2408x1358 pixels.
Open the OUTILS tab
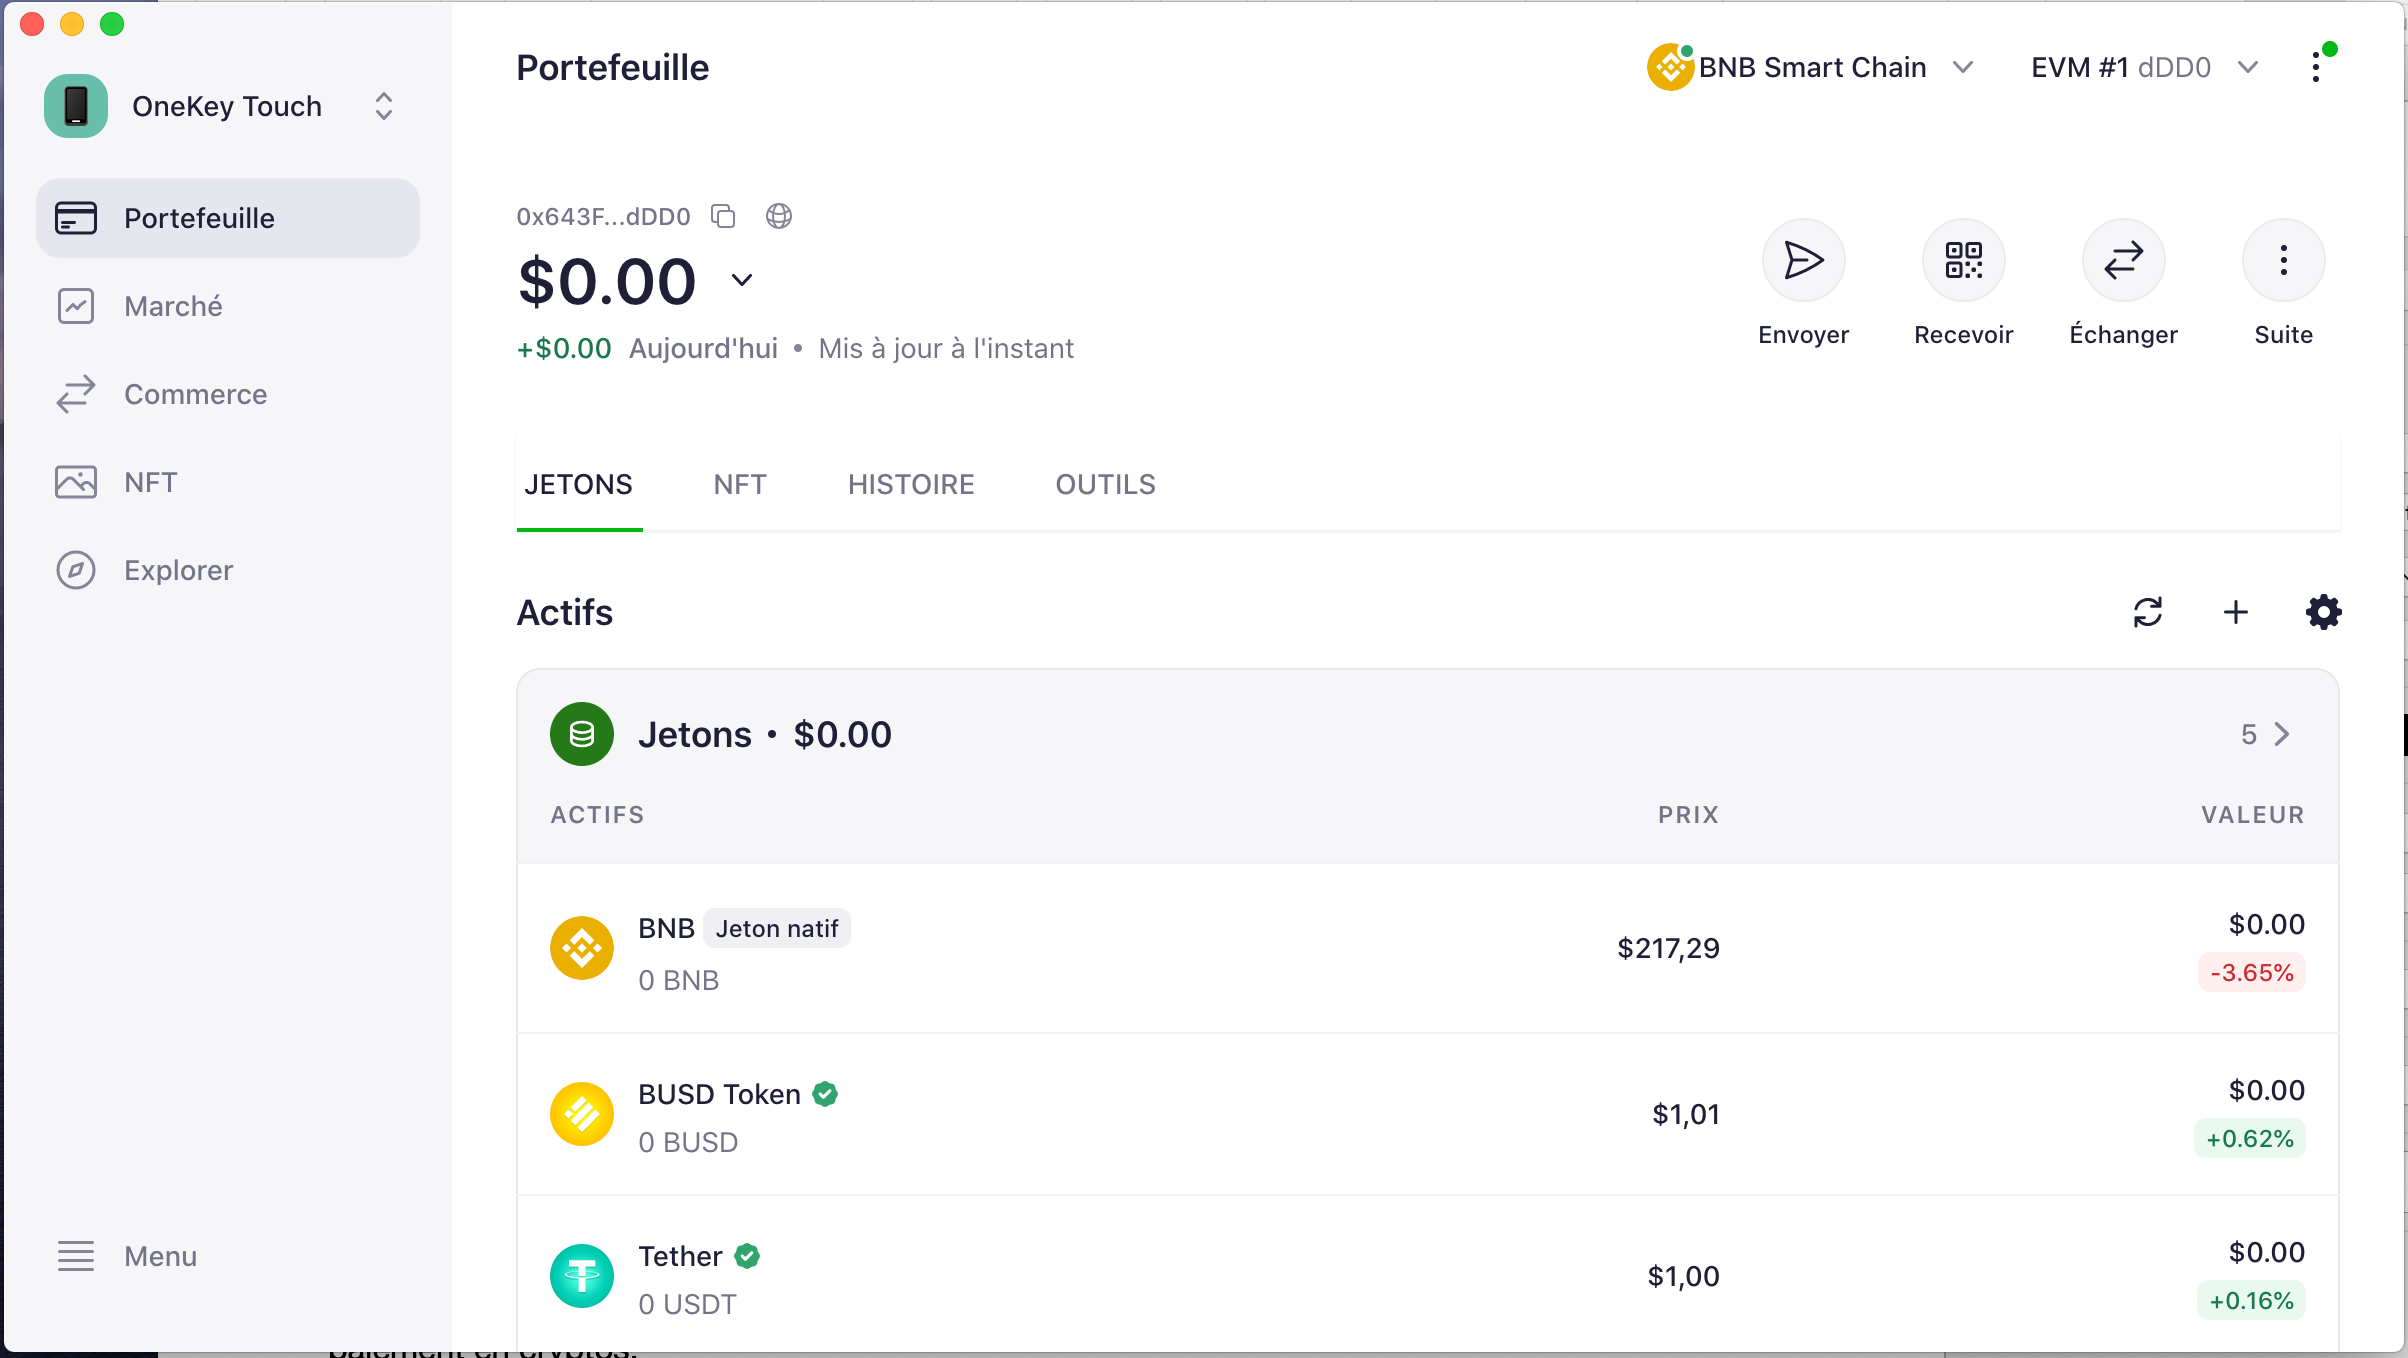click(1105, 485)
